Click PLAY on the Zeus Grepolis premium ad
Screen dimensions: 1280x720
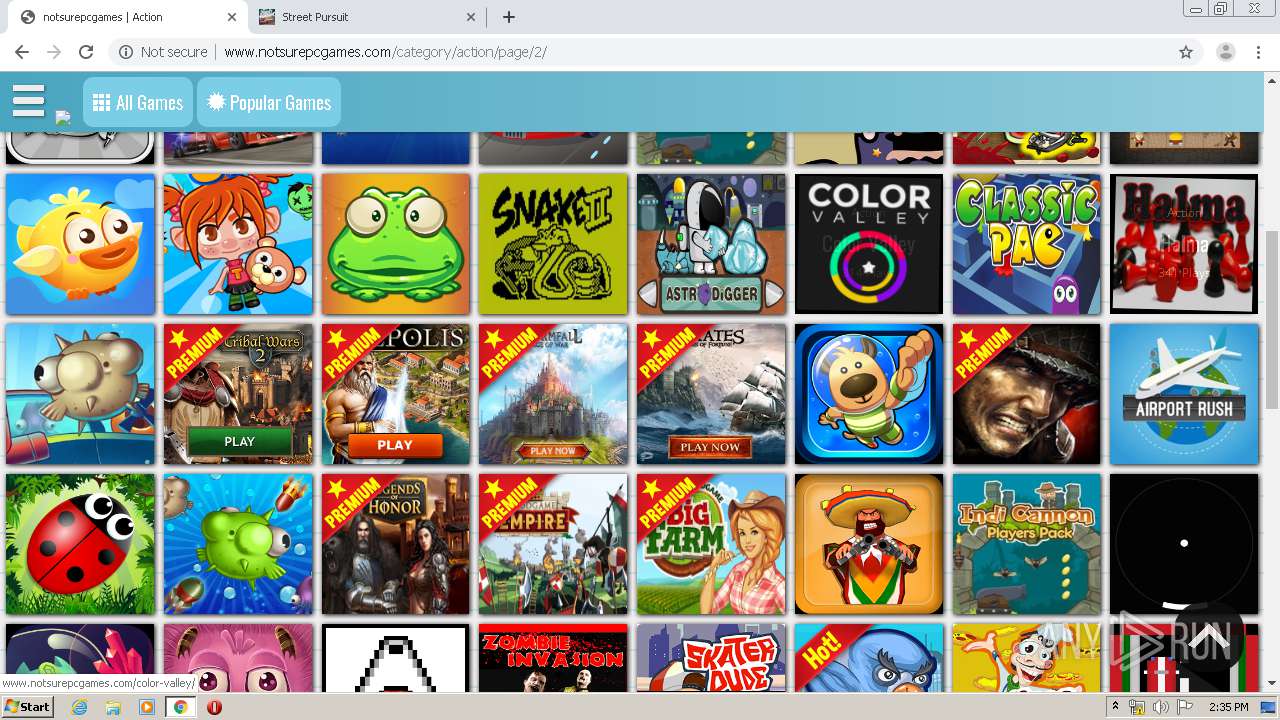coord(395,445)
